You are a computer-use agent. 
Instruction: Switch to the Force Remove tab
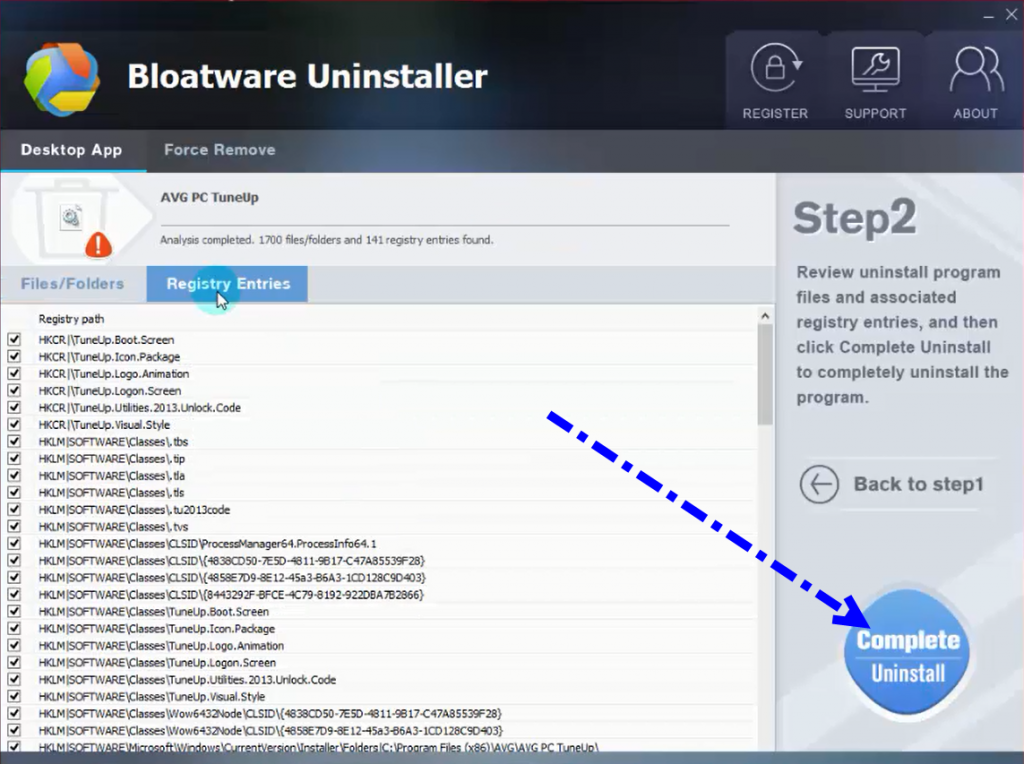219,150
